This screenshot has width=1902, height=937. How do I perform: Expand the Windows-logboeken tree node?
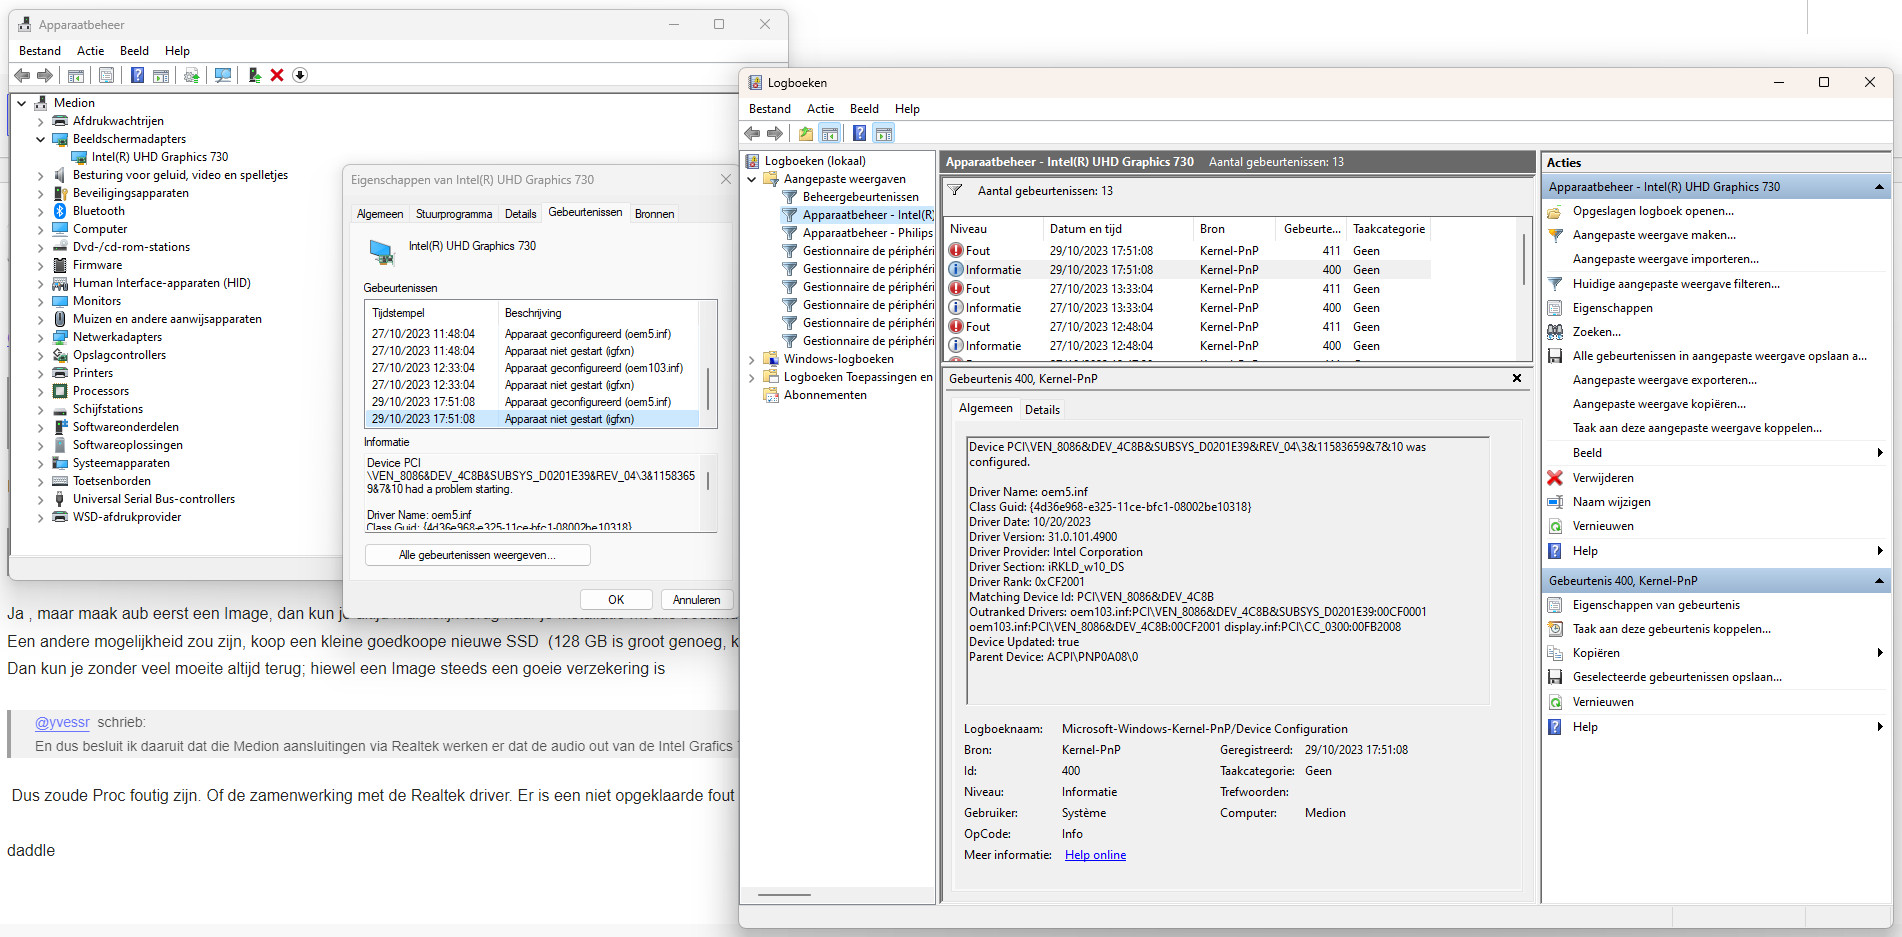point(752,359)
